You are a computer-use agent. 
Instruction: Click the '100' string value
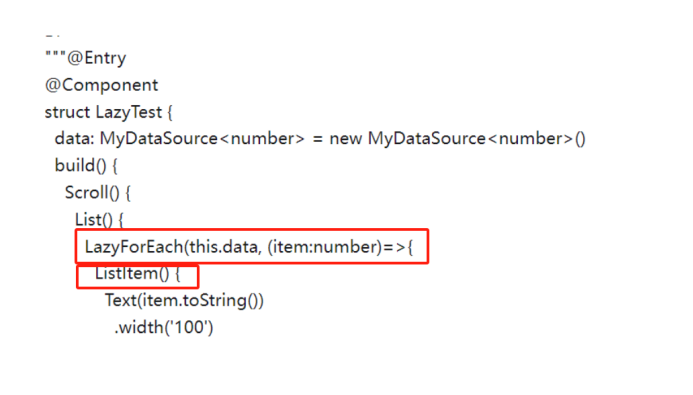[189, 327]
